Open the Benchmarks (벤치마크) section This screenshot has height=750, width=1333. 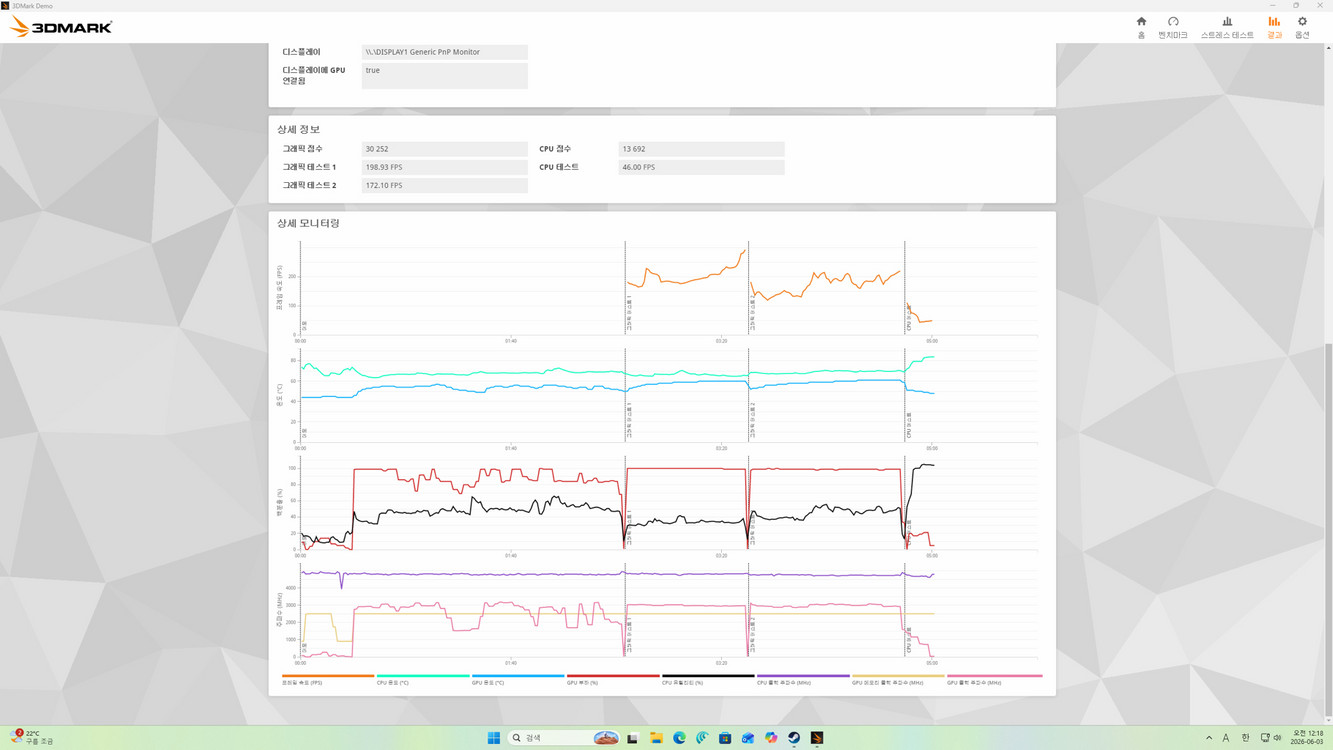pyautogui.click(x=1173, y=27)
